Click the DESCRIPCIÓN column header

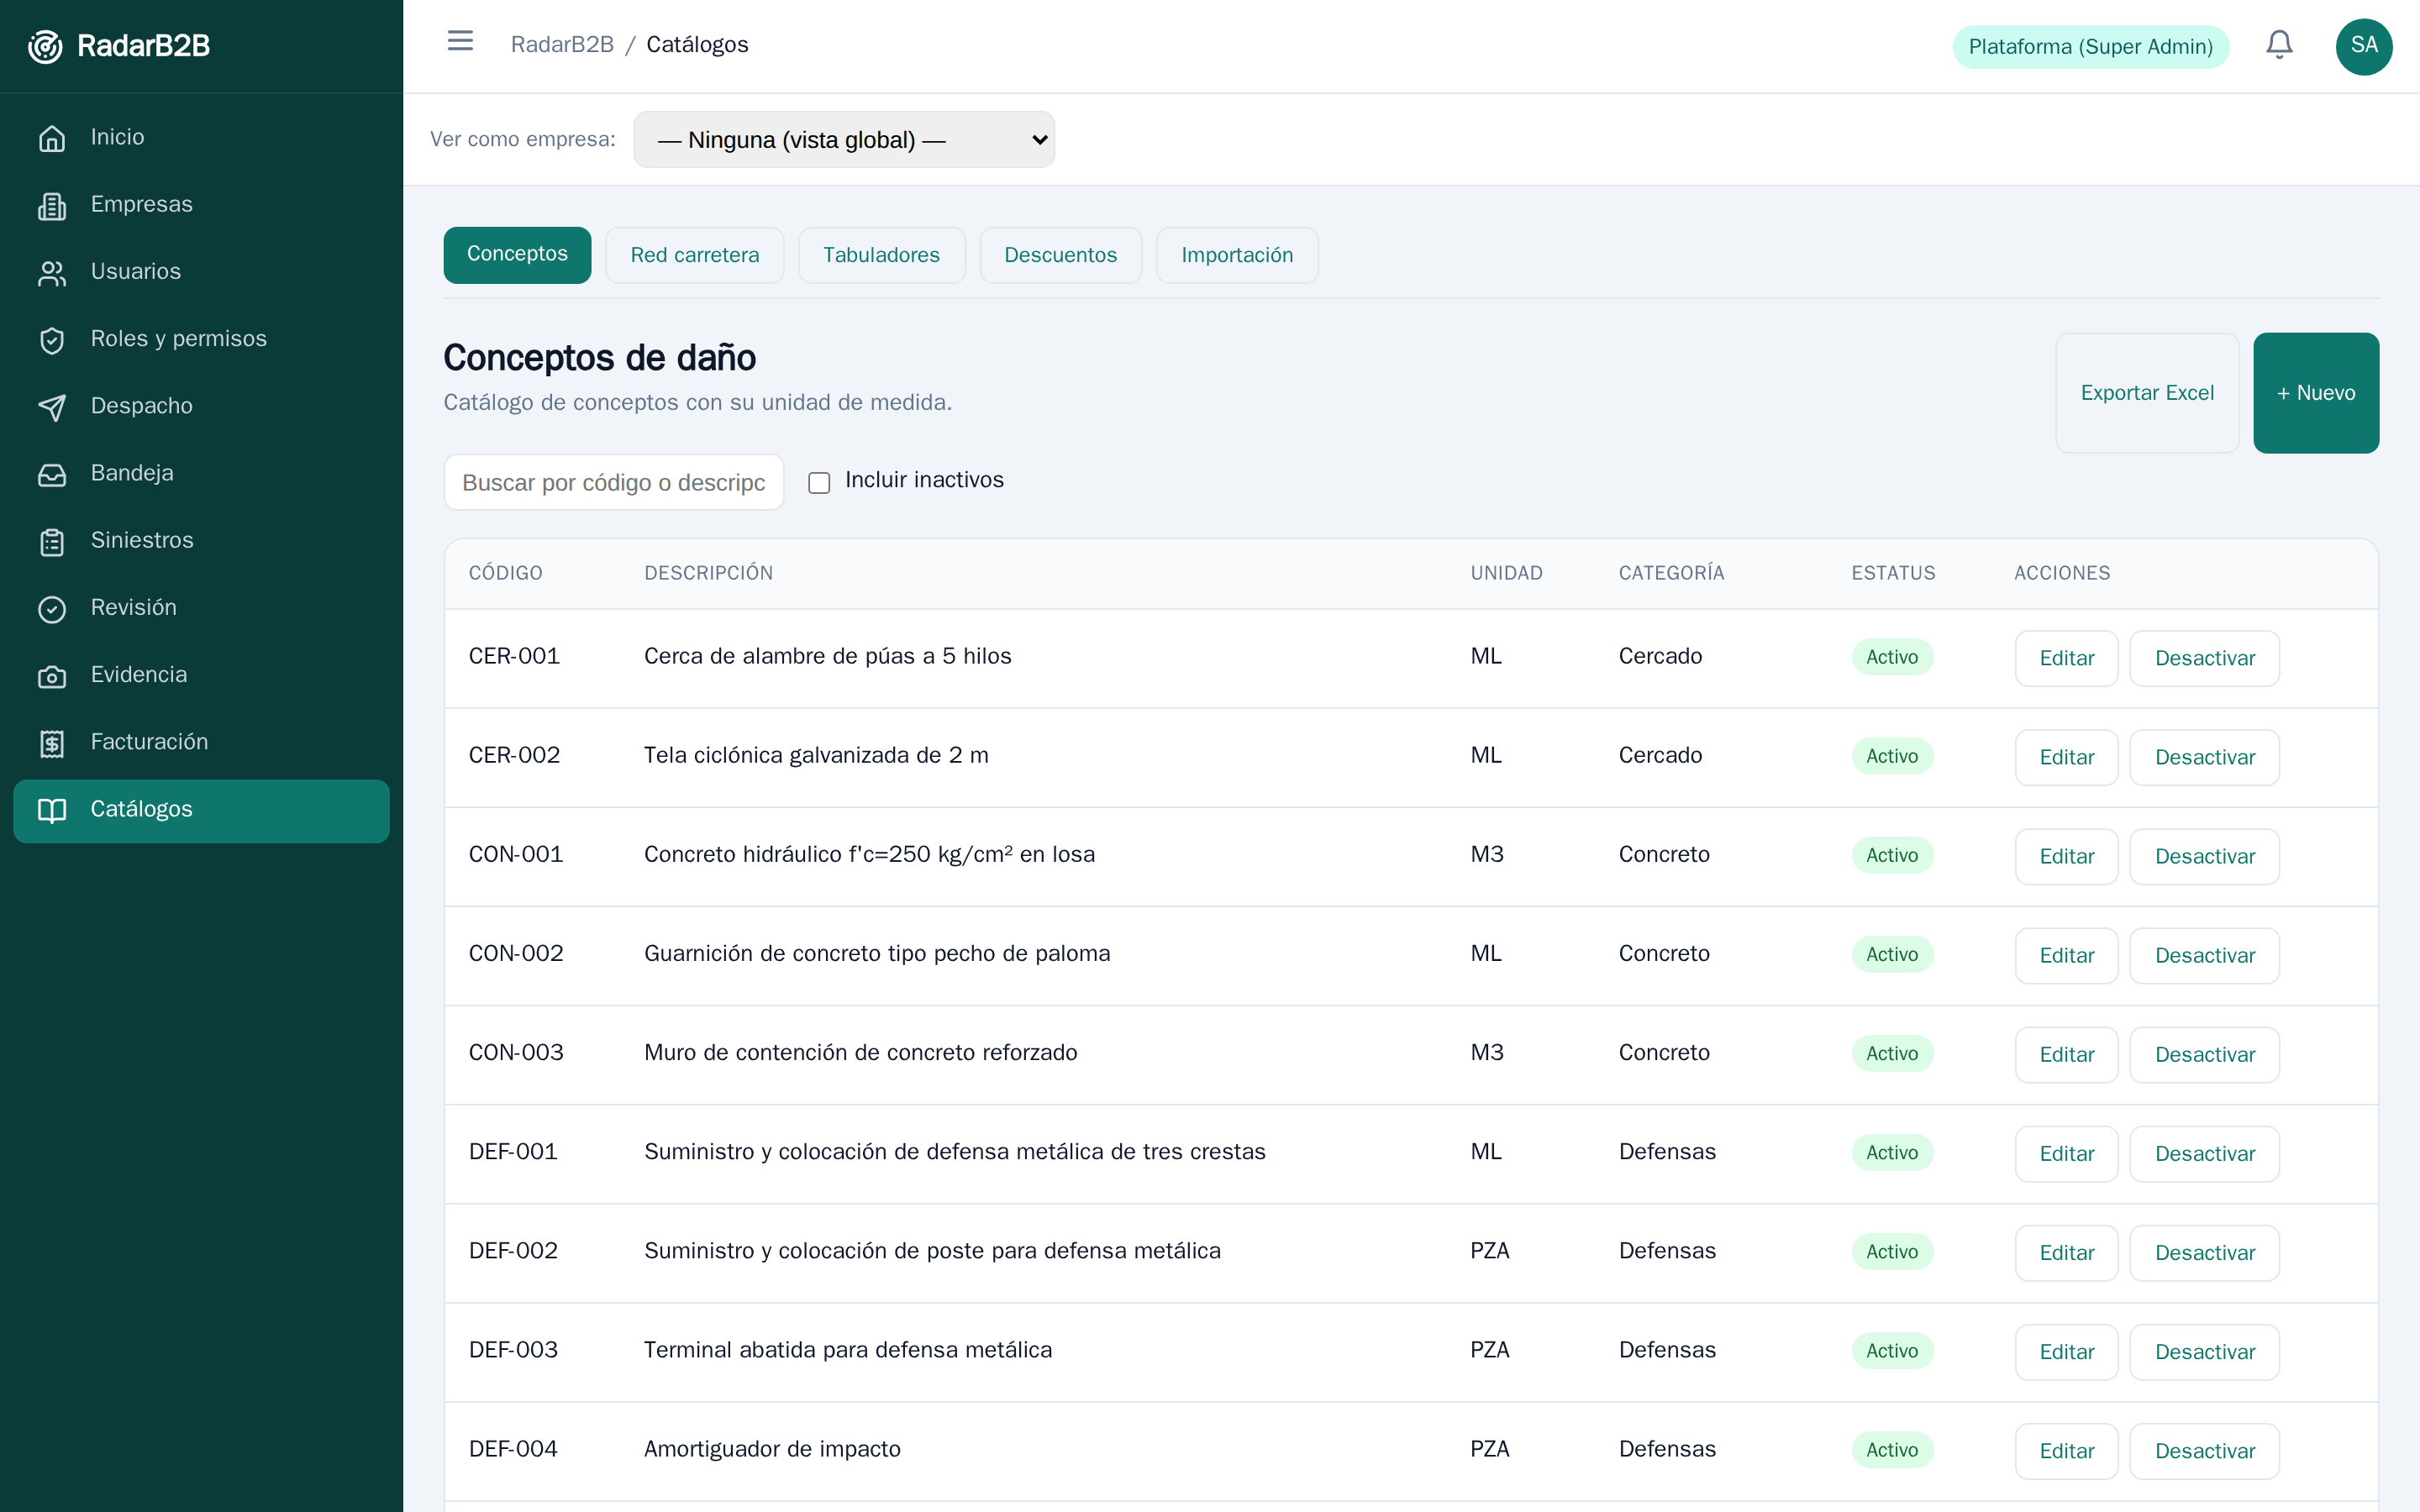click(708, 573)
